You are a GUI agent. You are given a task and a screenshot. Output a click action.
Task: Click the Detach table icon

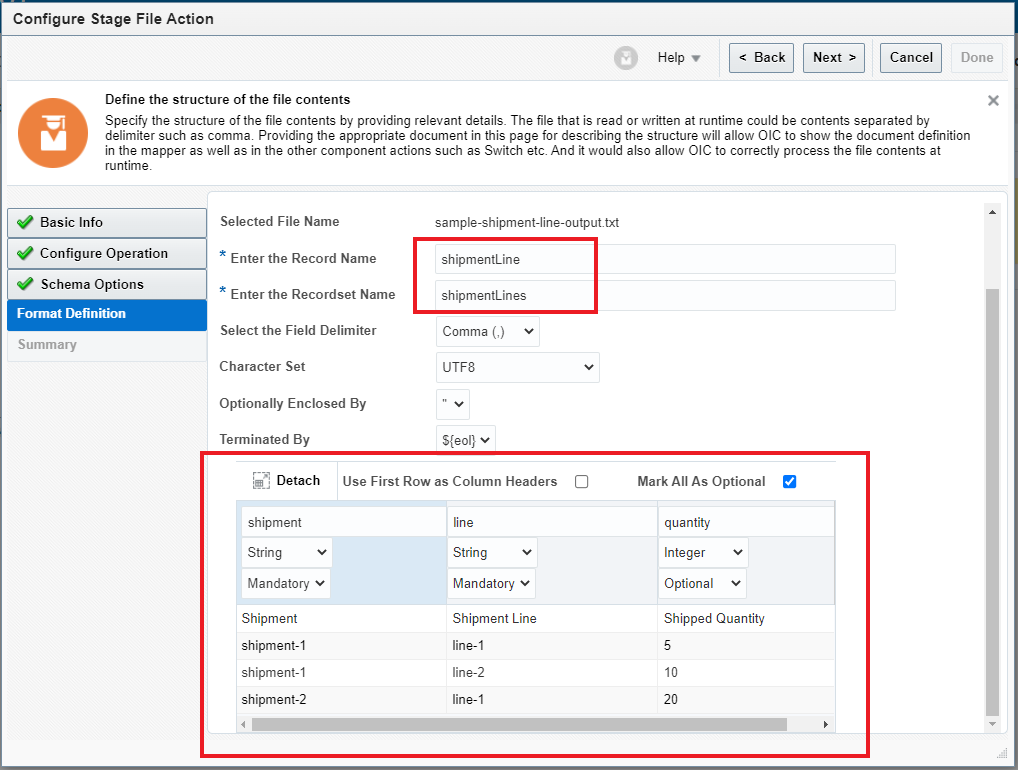pos(261,481)
